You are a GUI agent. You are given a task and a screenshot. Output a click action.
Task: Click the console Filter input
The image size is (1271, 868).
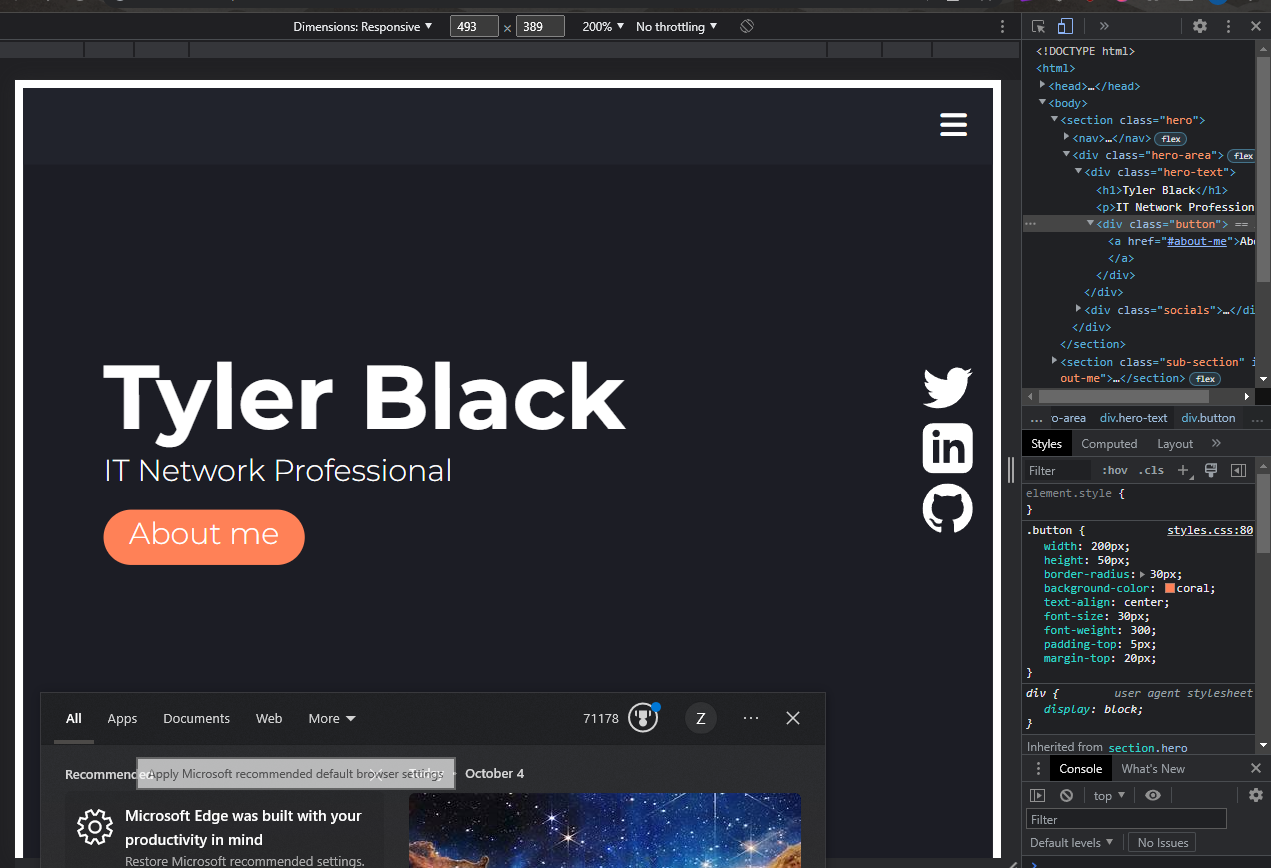[x=1126, y=819]
